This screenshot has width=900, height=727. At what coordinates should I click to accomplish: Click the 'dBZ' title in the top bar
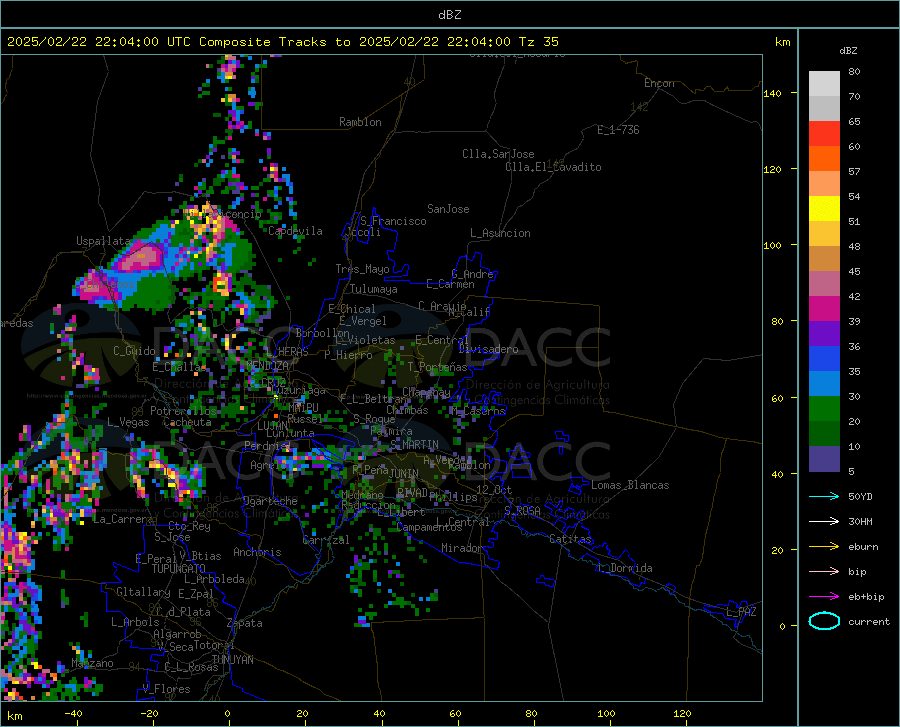coord(449,15)
